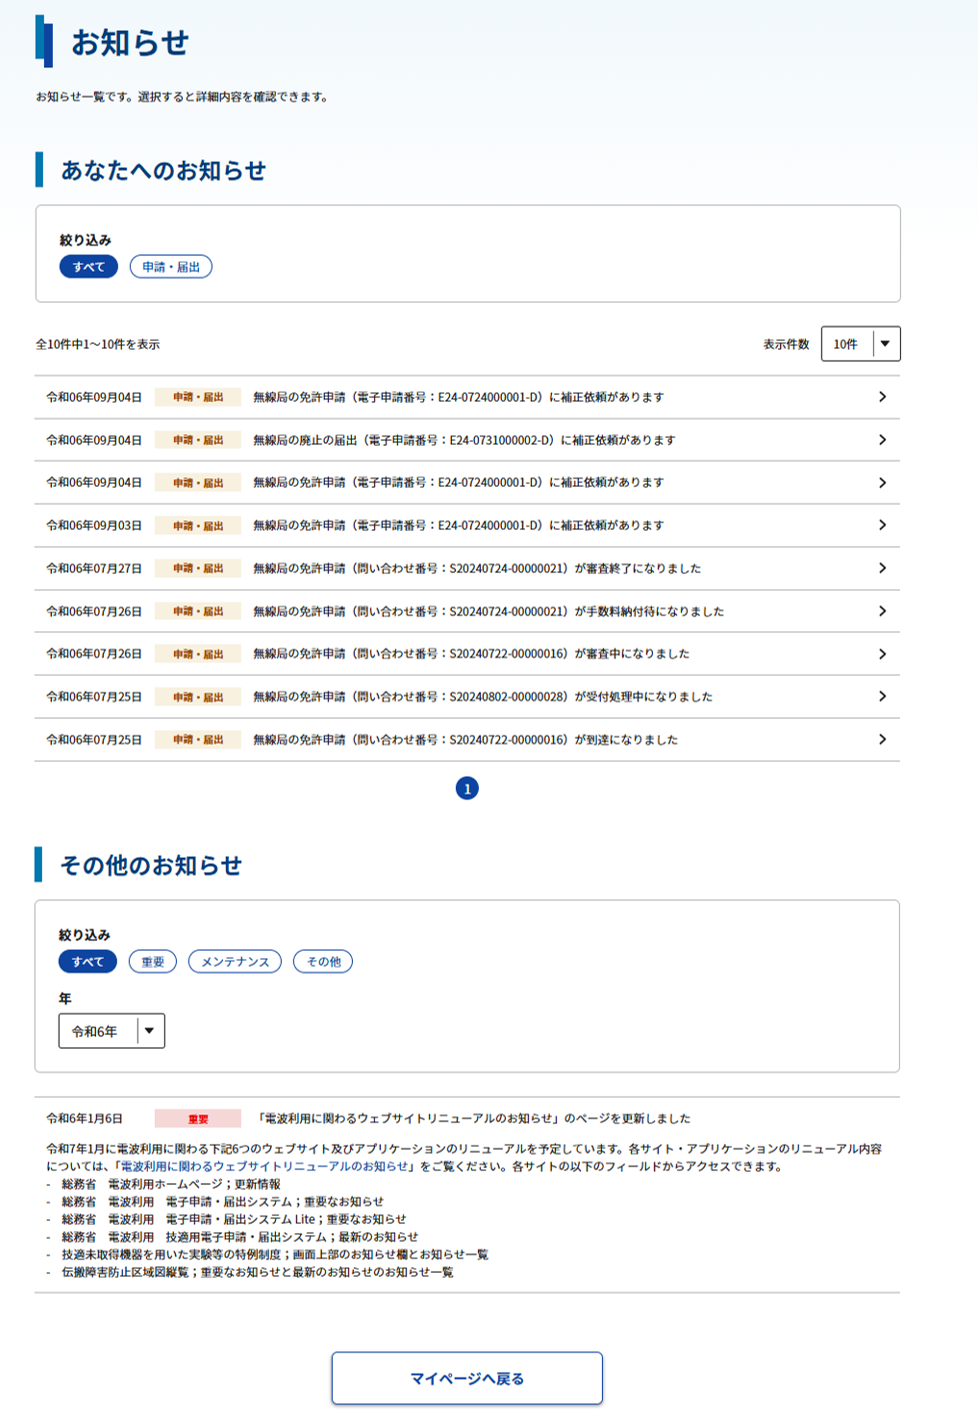Click red 重要 tag on 令和6年1月6日 notice
The height and width of the screenshot is (1424, 978).
[198, 1119]
